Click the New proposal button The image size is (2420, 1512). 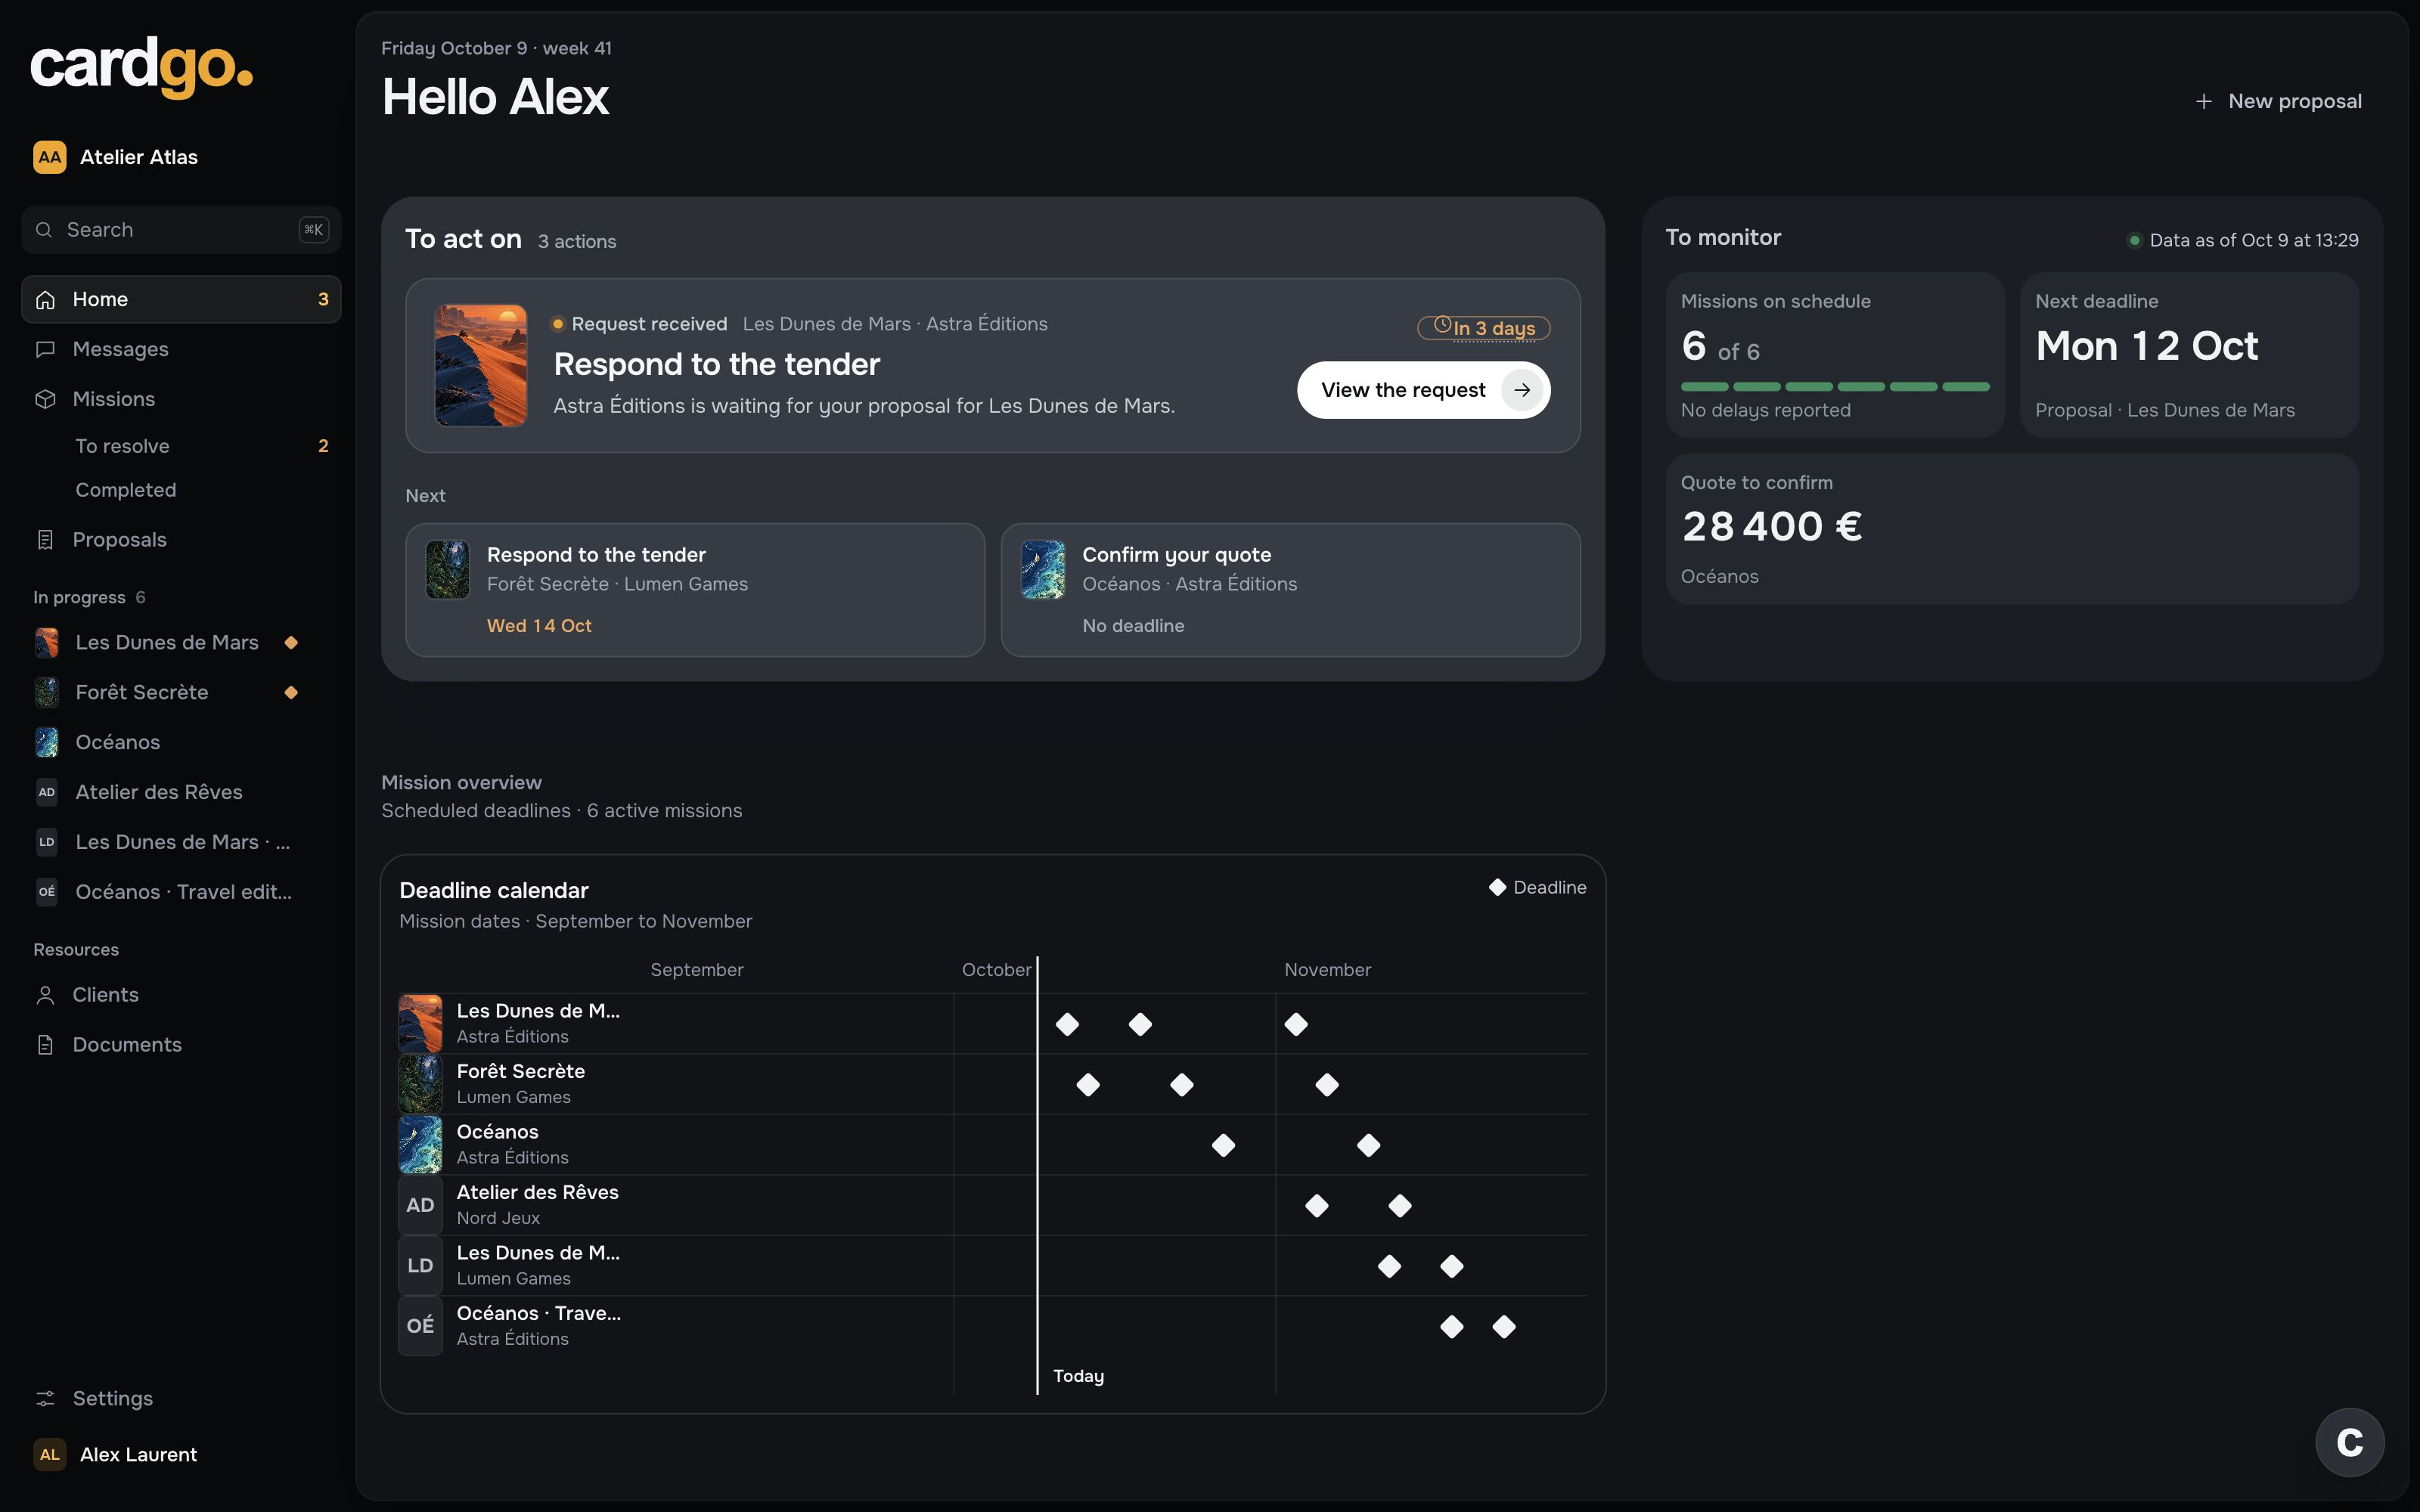coord(2278,101)
